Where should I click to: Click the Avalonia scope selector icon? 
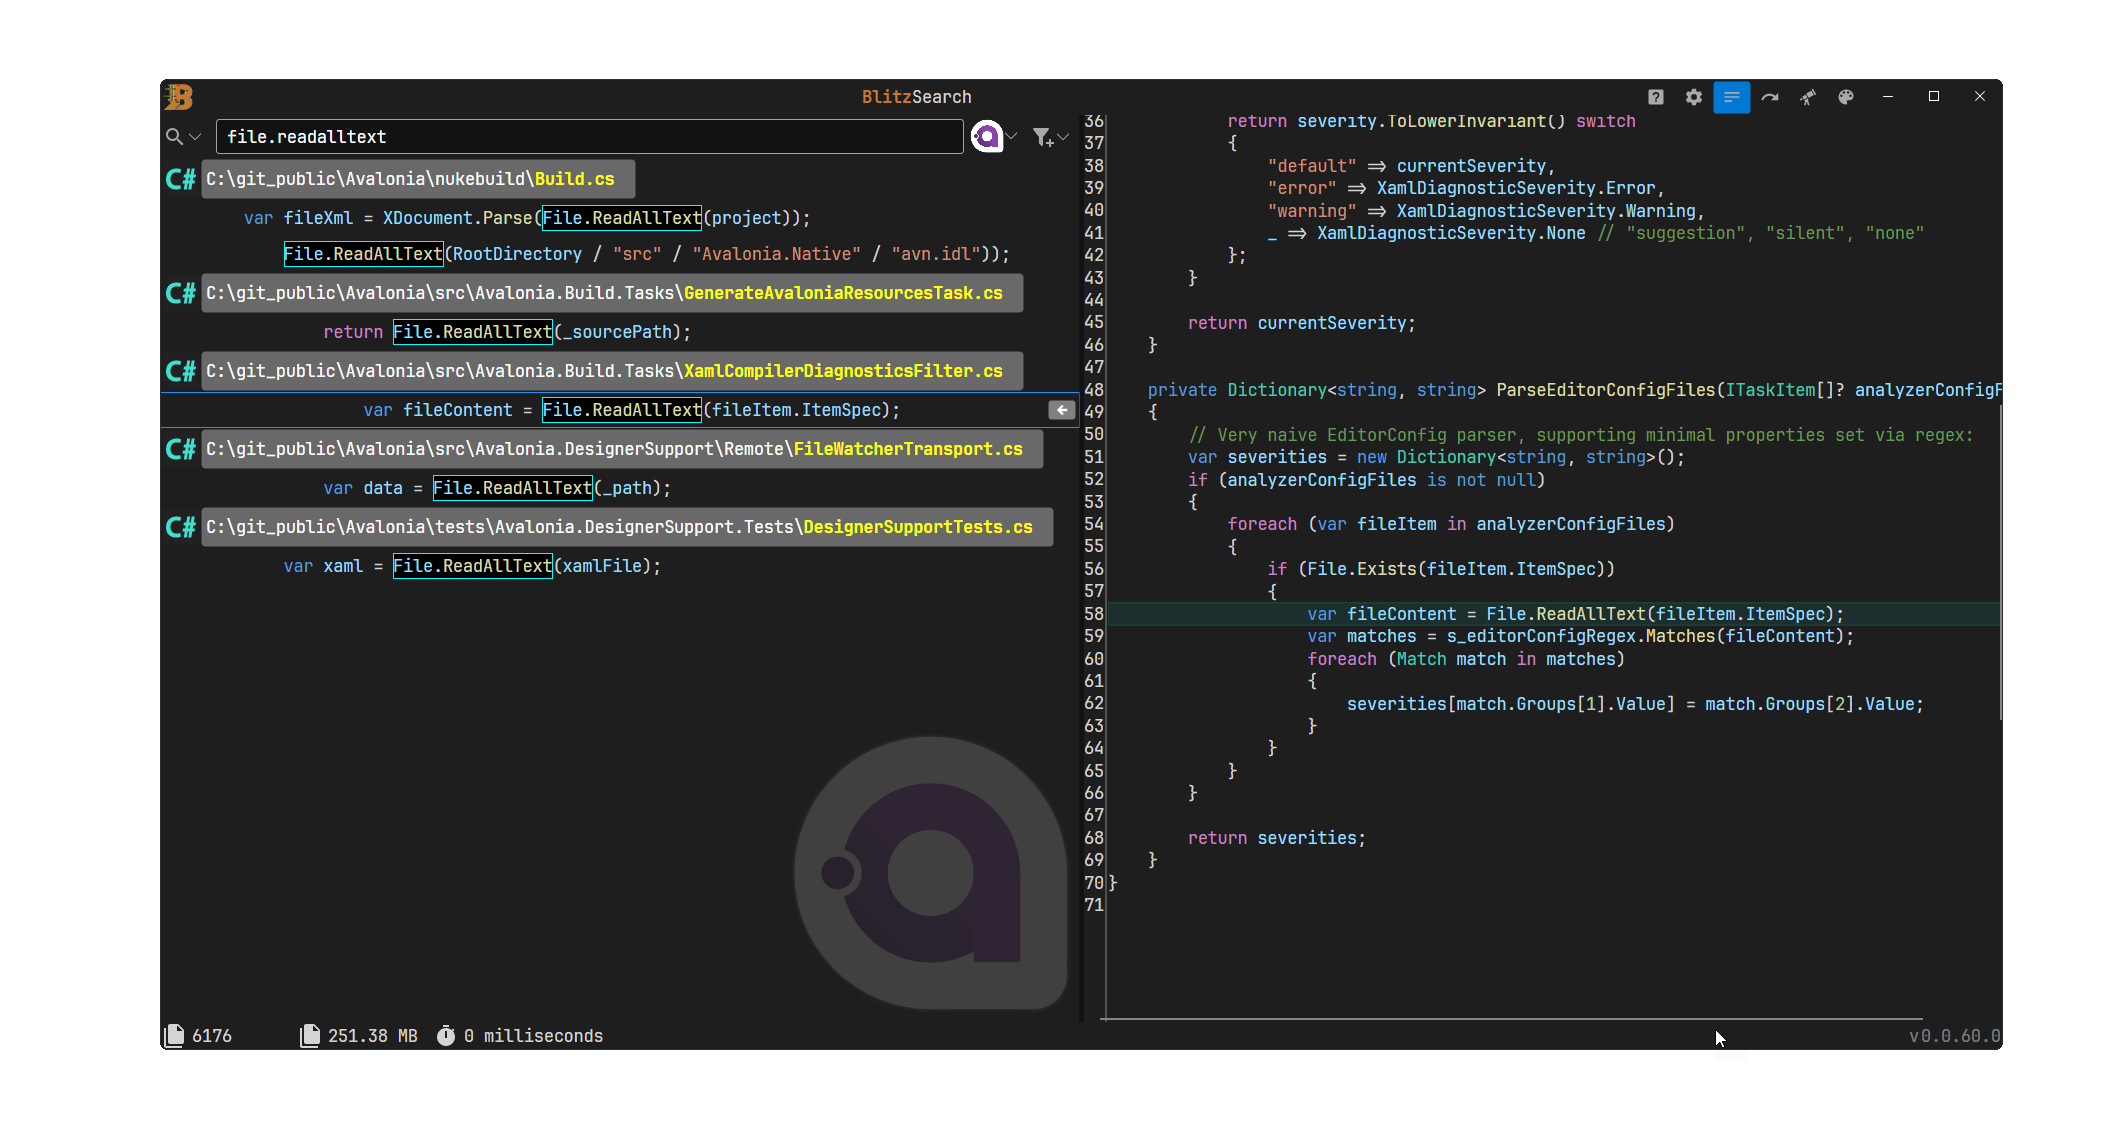point(987,136)
